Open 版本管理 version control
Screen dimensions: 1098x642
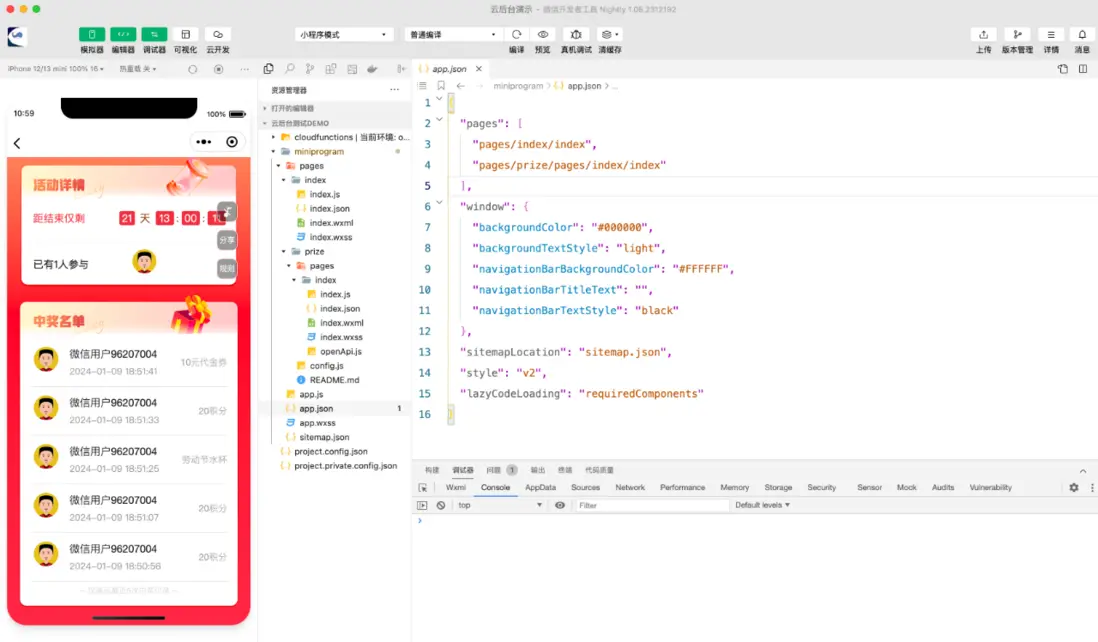click(1017, 34)
